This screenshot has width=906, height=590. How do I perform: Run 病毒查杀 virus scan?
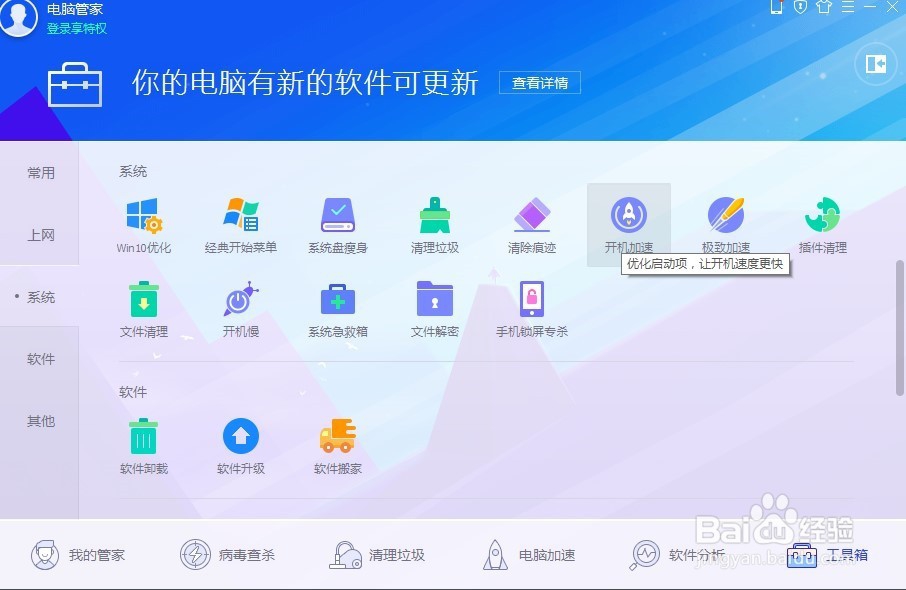click(228, 555)
